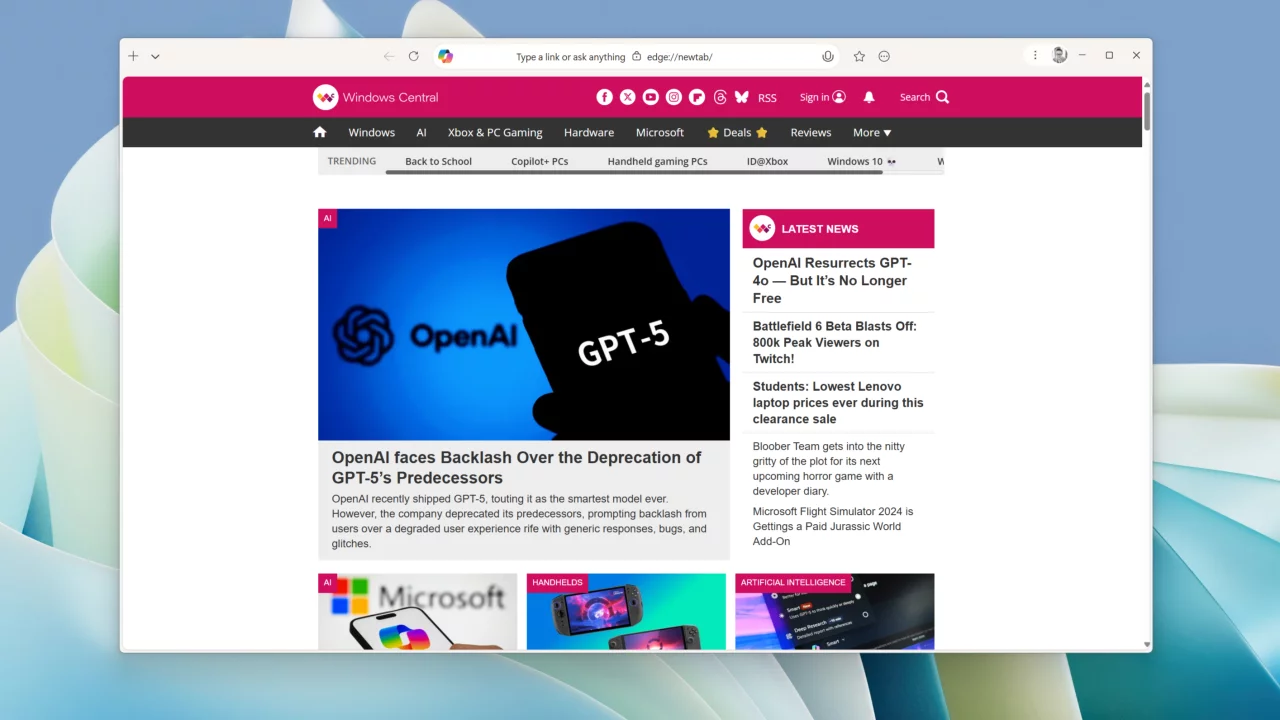Click the scrollbar down arrow
1280x720 pixels.
(x=1147, y=645)
